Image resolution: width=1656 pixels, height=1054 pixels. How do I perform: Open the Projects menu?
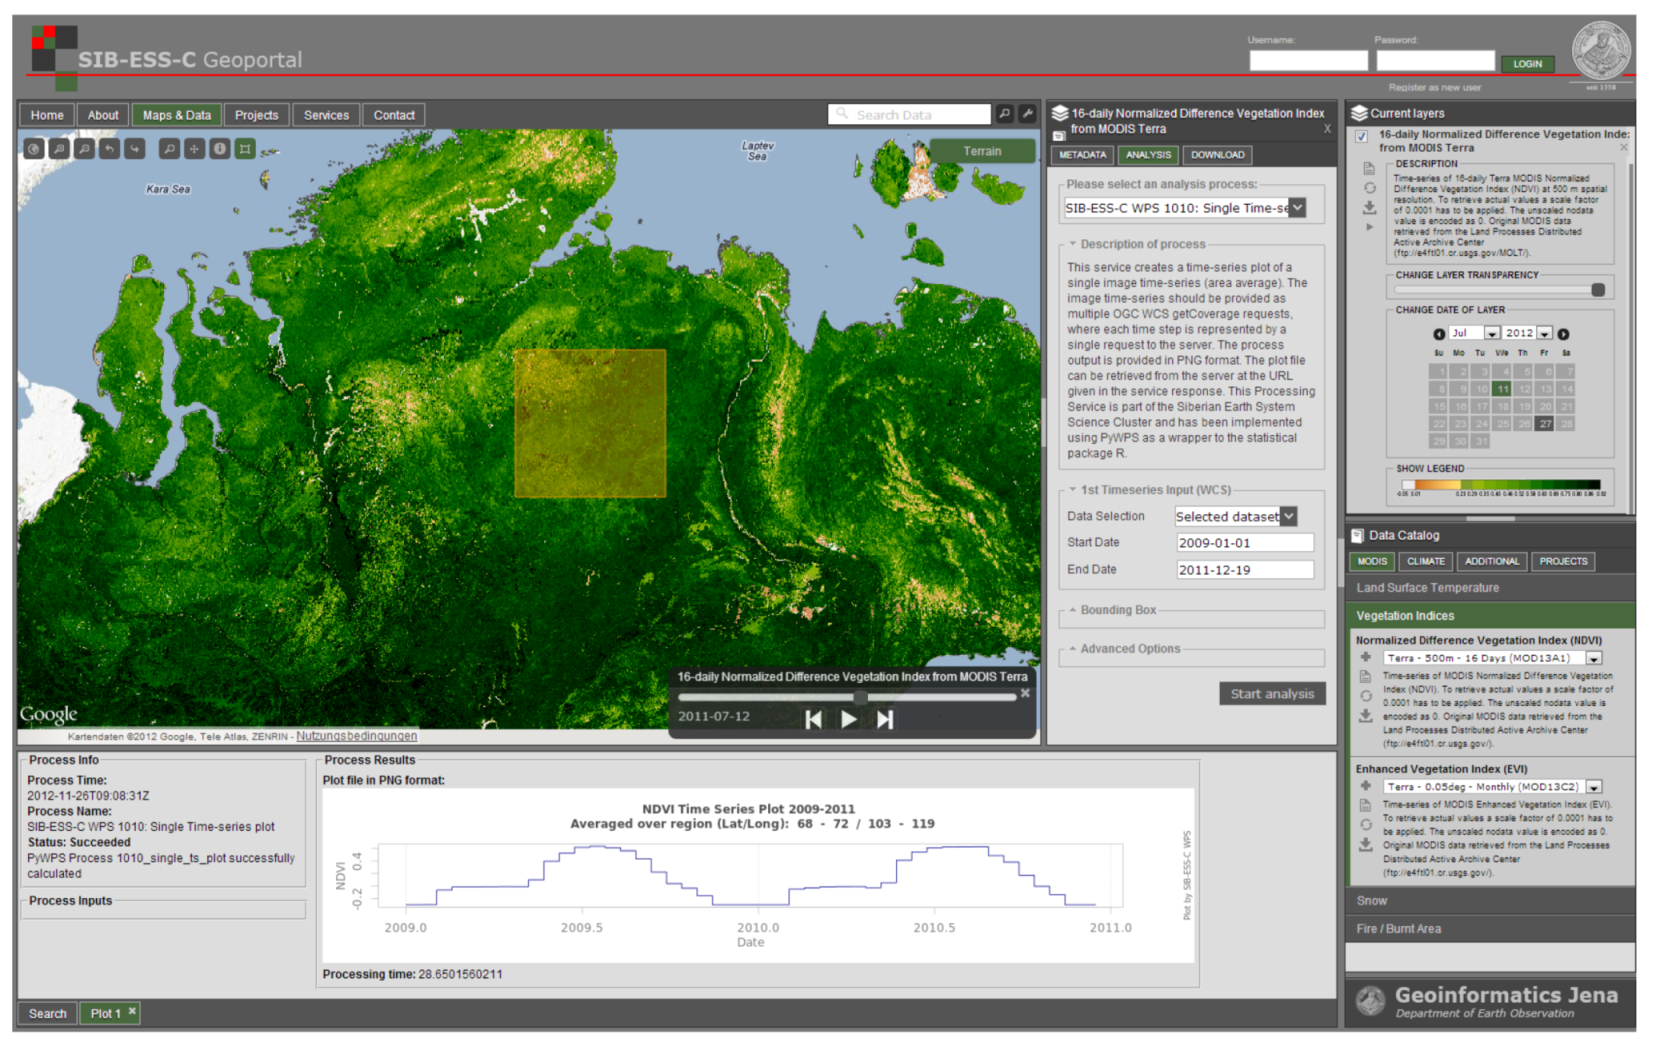coord(256,115)
